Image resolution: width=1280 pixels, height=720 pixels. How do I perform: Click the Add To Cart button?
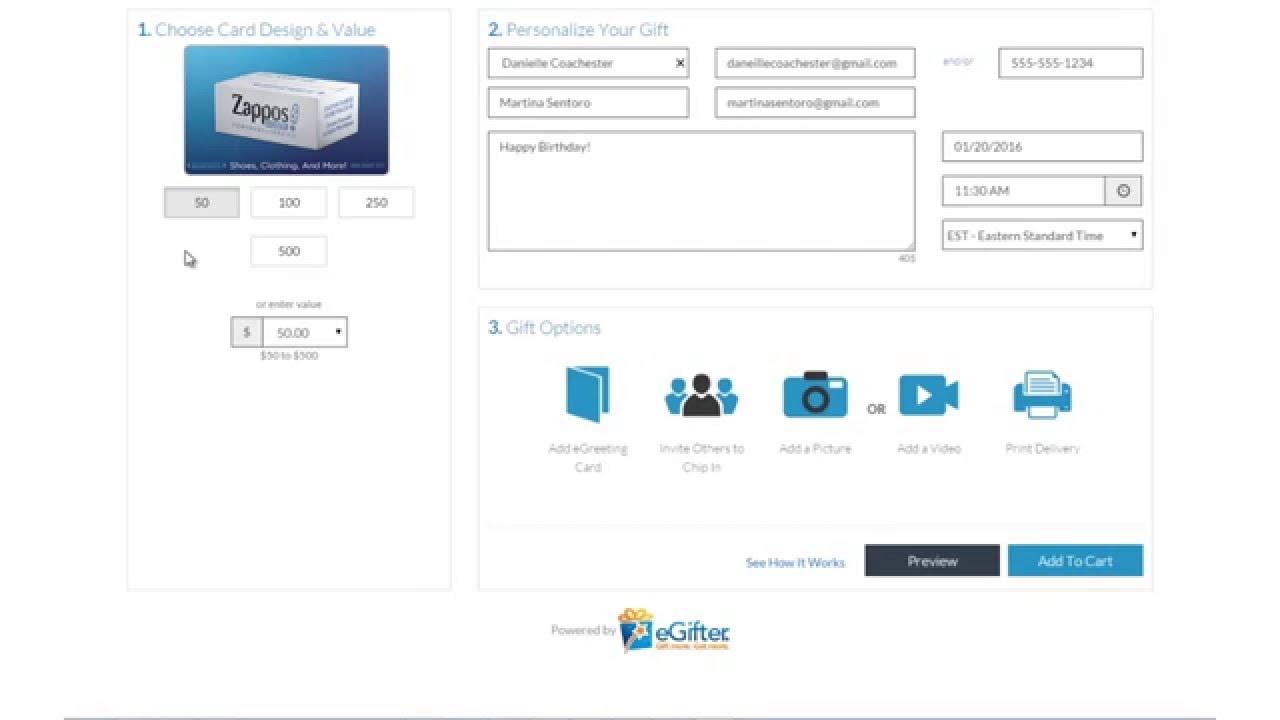coord(1075,561)
